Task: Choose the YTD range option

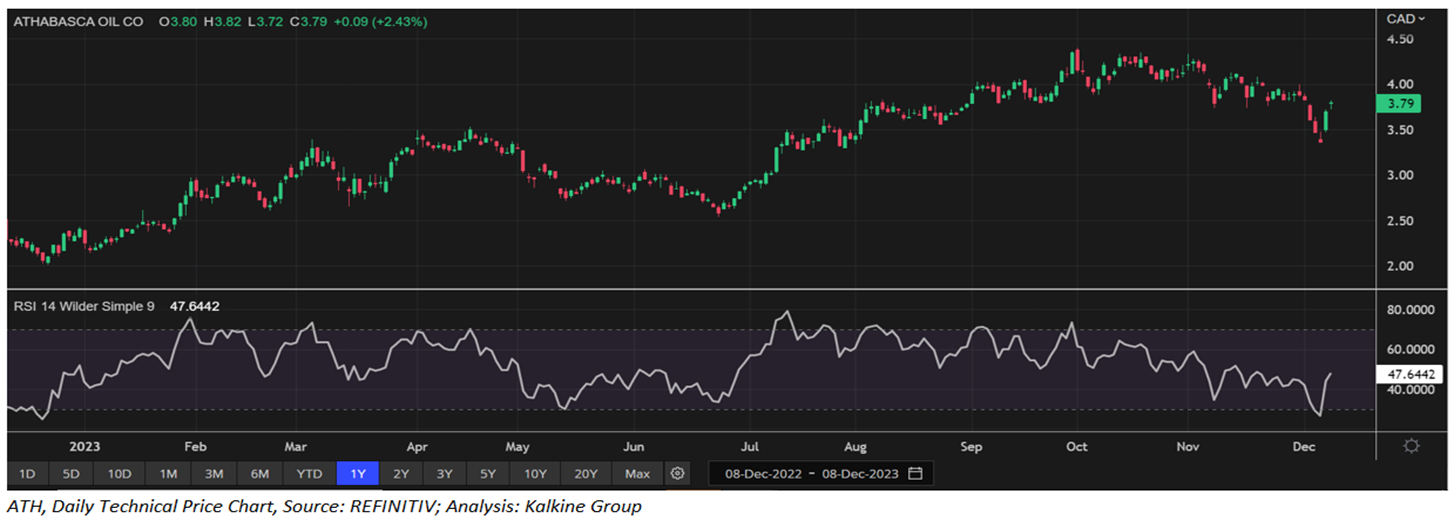Action: coord(309,473)
